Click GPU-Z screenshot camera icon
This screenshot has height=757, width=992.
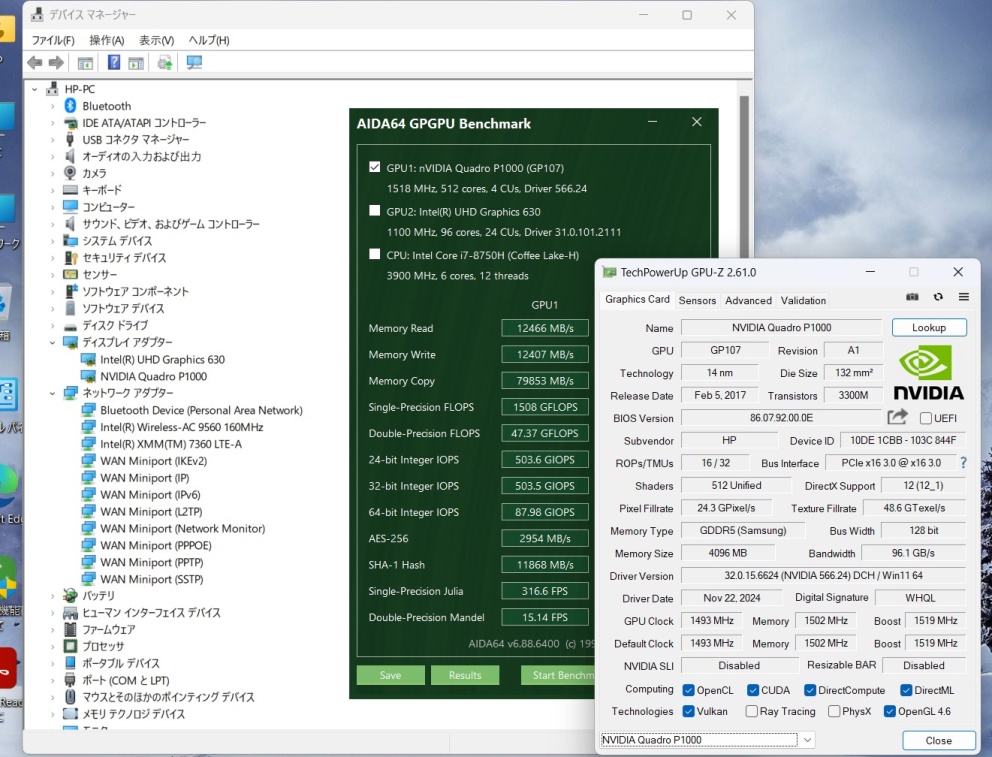pyautogui.click(x=912, y=297)
